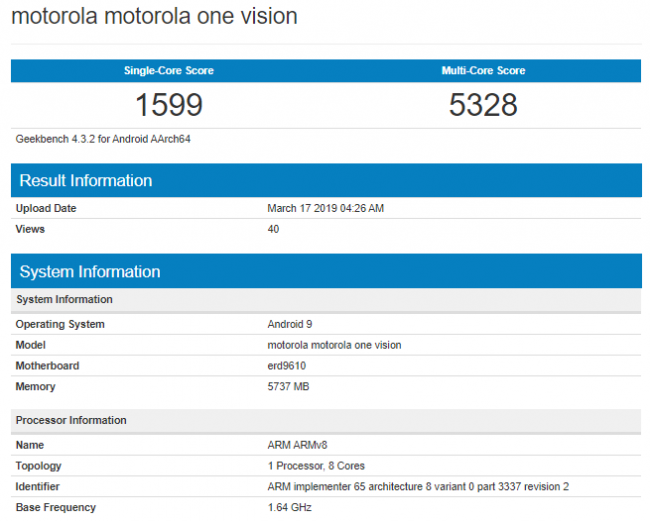Click the processor Name value ARM ARMv8
650x521 pixels.
296,445
